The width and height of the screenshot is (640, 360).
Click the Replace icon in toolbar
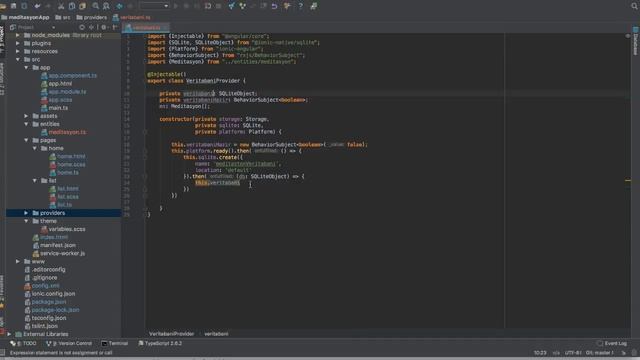click(x=107, y=6)
